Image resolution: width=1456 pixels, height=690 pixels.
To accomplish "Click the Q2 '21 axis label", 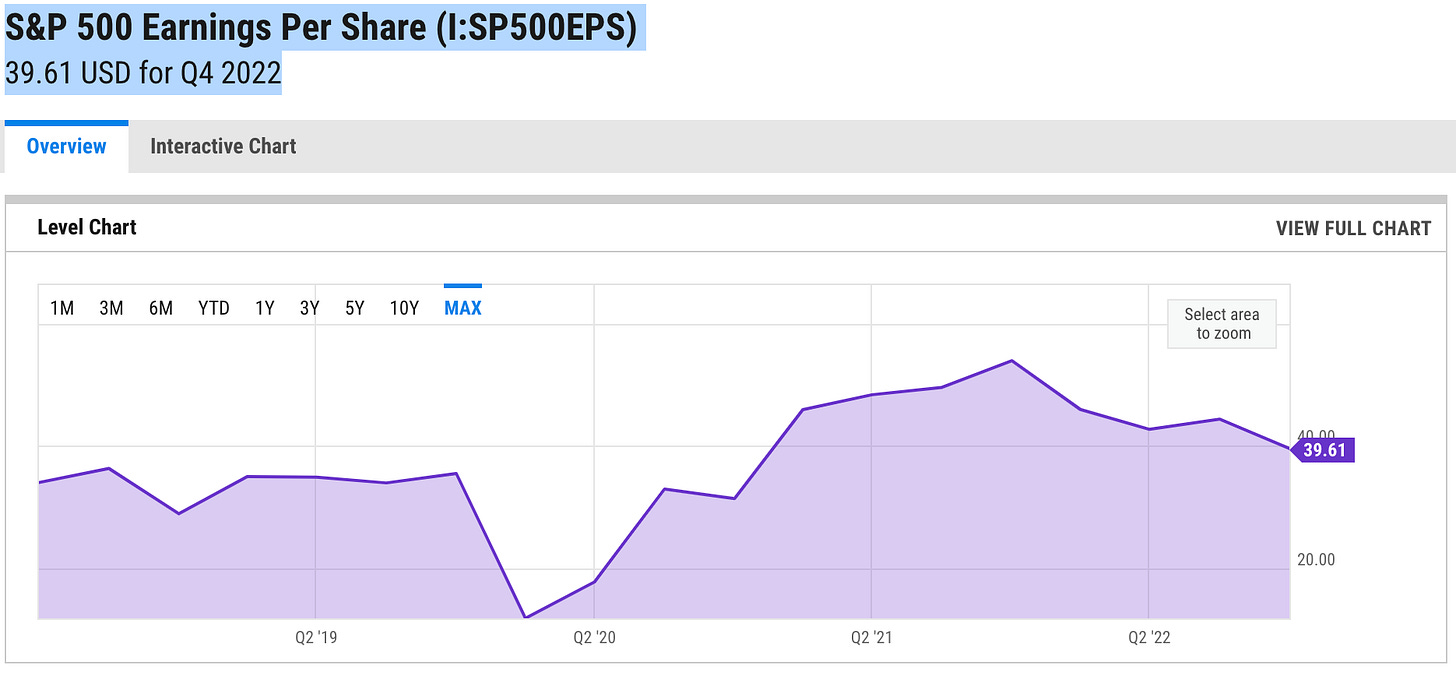I will point(872,637).
